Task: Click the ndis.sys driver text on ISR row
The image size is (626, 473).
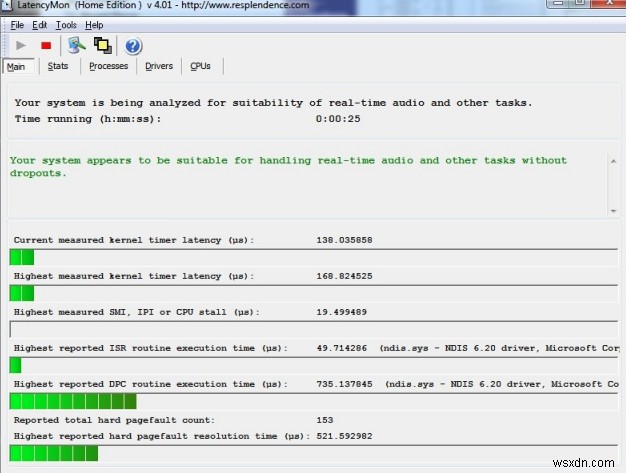Action: click(499, 348)
